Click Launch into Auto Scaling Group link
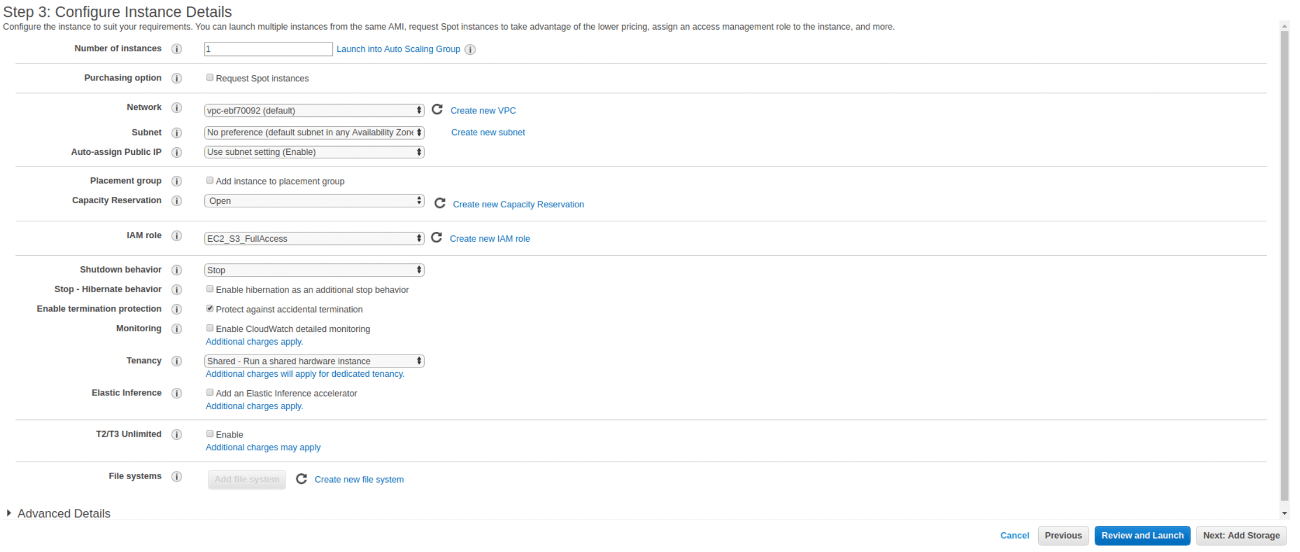1300x552 pixels. pyautogui.click(x=398, y=49)
